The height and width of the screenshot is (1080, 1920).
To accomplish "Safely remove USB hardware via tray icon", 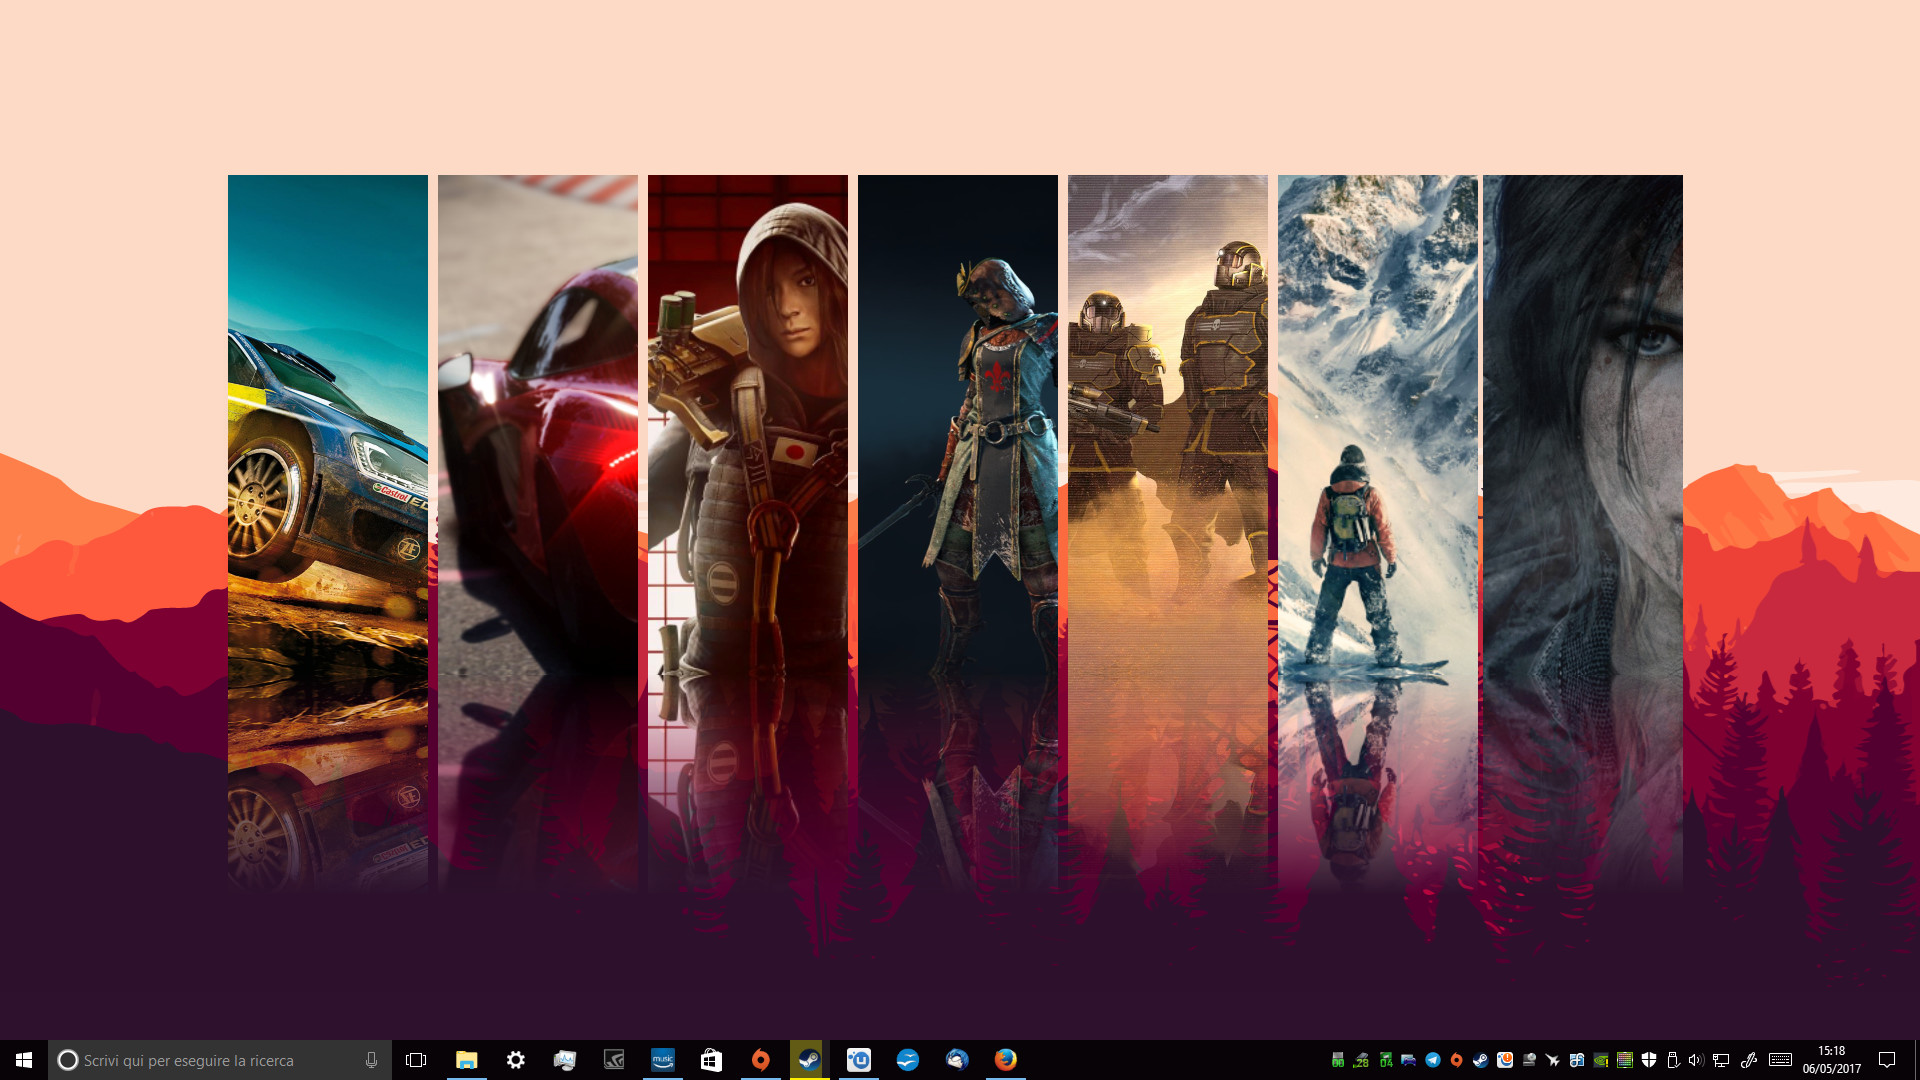I will pos(1673,1060).
